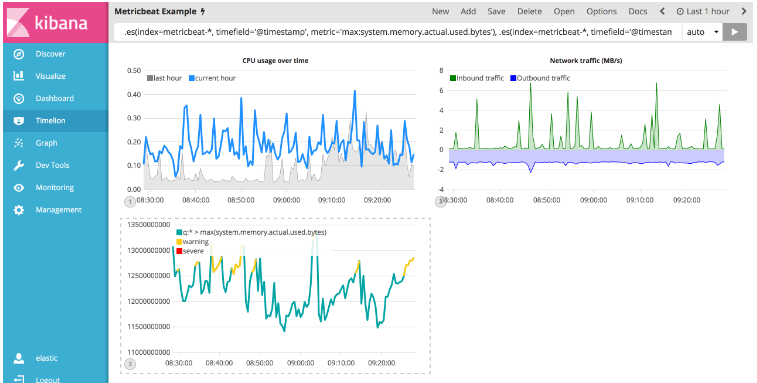This screenshot has width=757, height=383.
Task: Click Options in the top menu
Action: point(602,11)
